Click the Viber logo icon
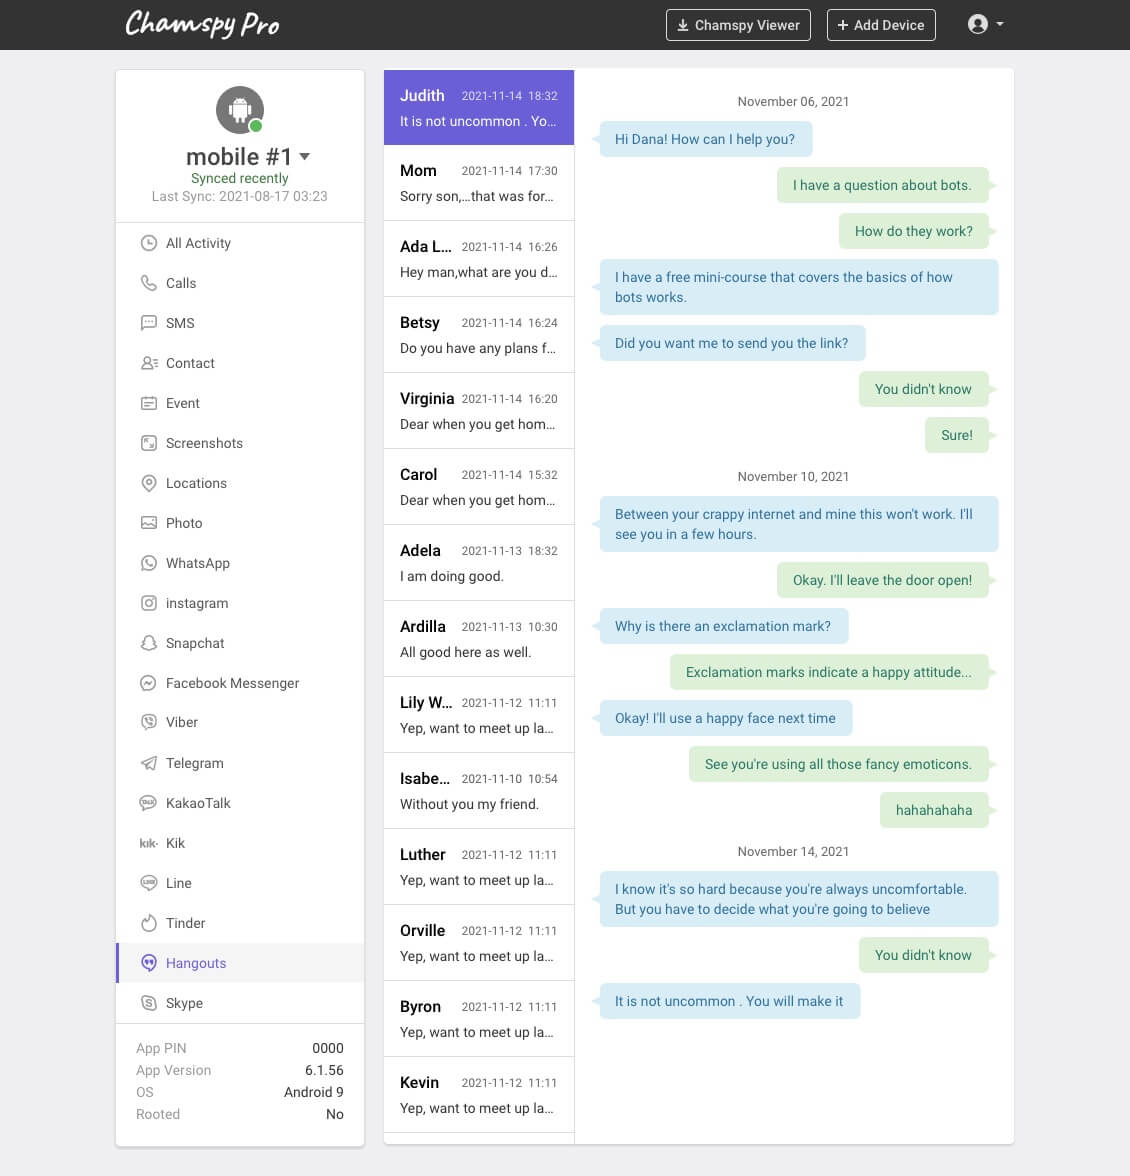The image size is (1130, 1176). (x=148, y=722)
